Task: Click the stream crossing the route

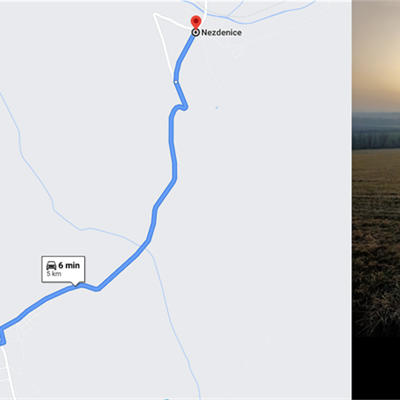Action: [x=144, y=243]
